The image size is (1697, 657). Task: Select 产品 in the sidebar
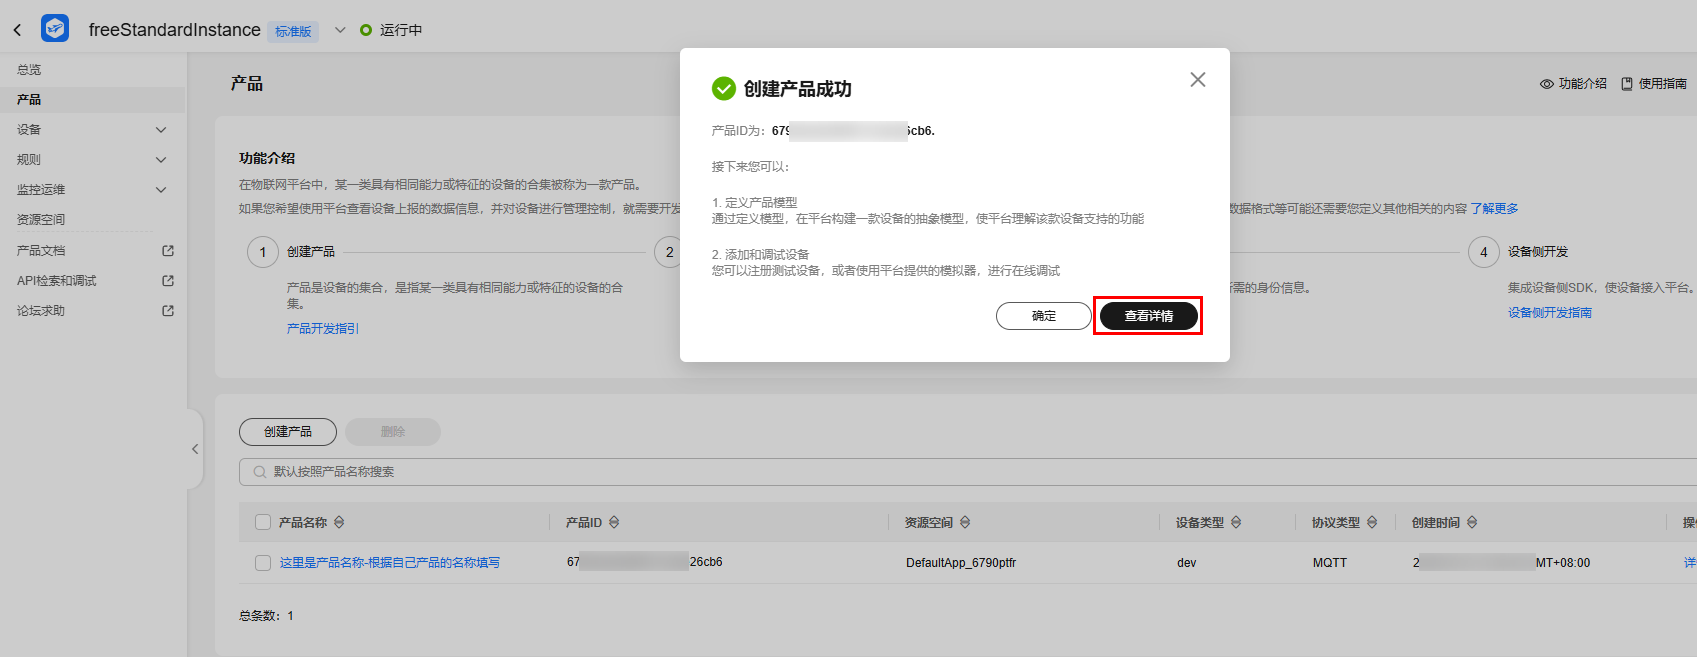pos(29,100)
